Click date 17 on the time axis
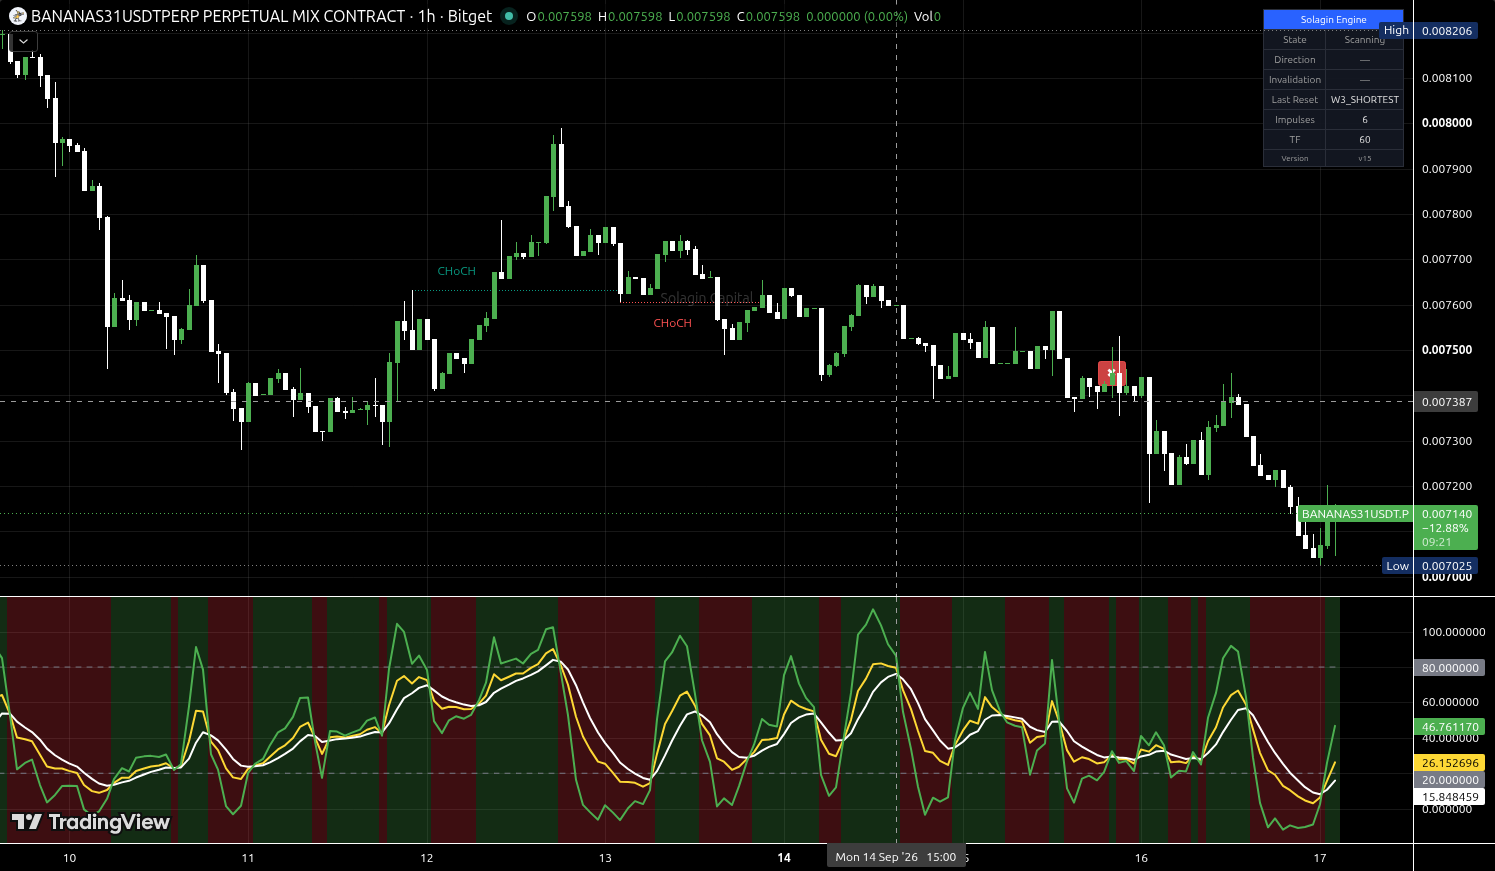1495x871 pixels. [1320, 858]
